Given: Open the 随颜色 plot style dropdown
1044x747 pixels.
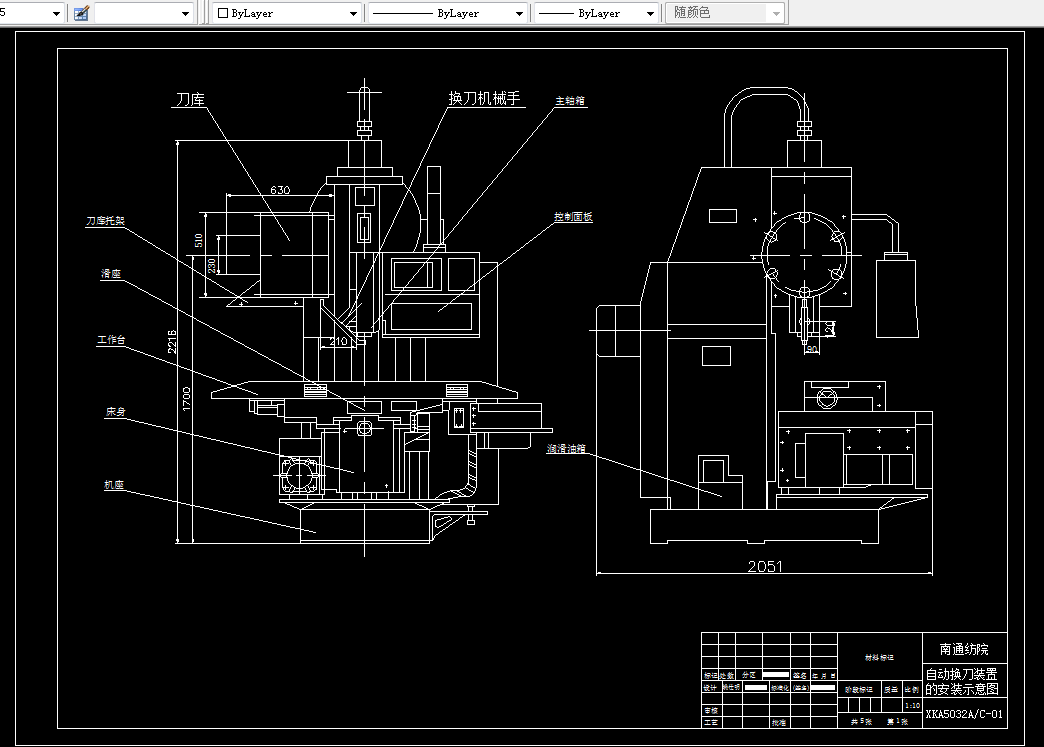Looking at the screenshot, I should click(726, 13).
